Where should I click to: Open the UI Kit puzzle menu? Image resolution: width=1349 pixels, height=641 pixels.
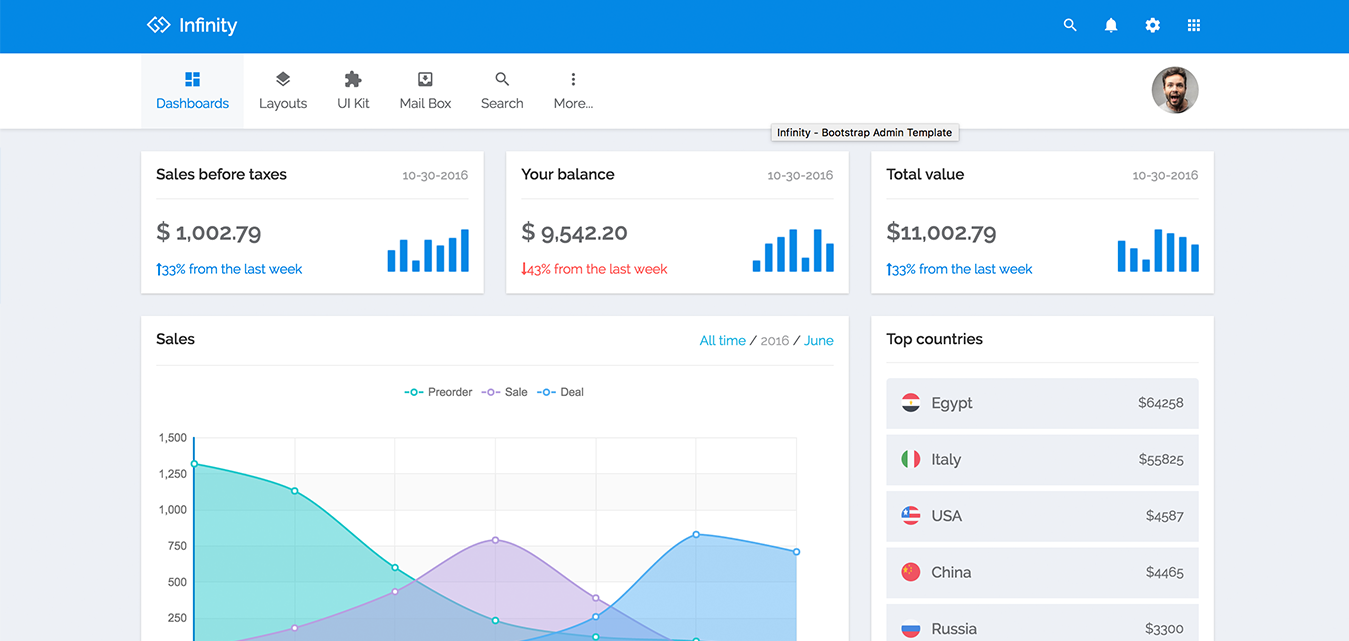click(353, 91)
